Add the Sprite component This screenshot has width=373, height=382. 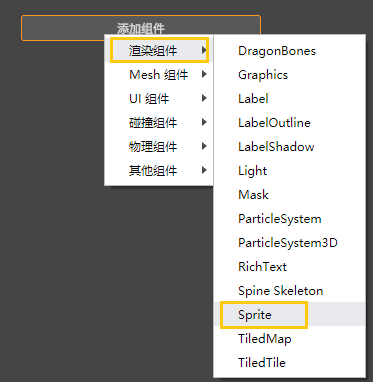pos(289,314)
